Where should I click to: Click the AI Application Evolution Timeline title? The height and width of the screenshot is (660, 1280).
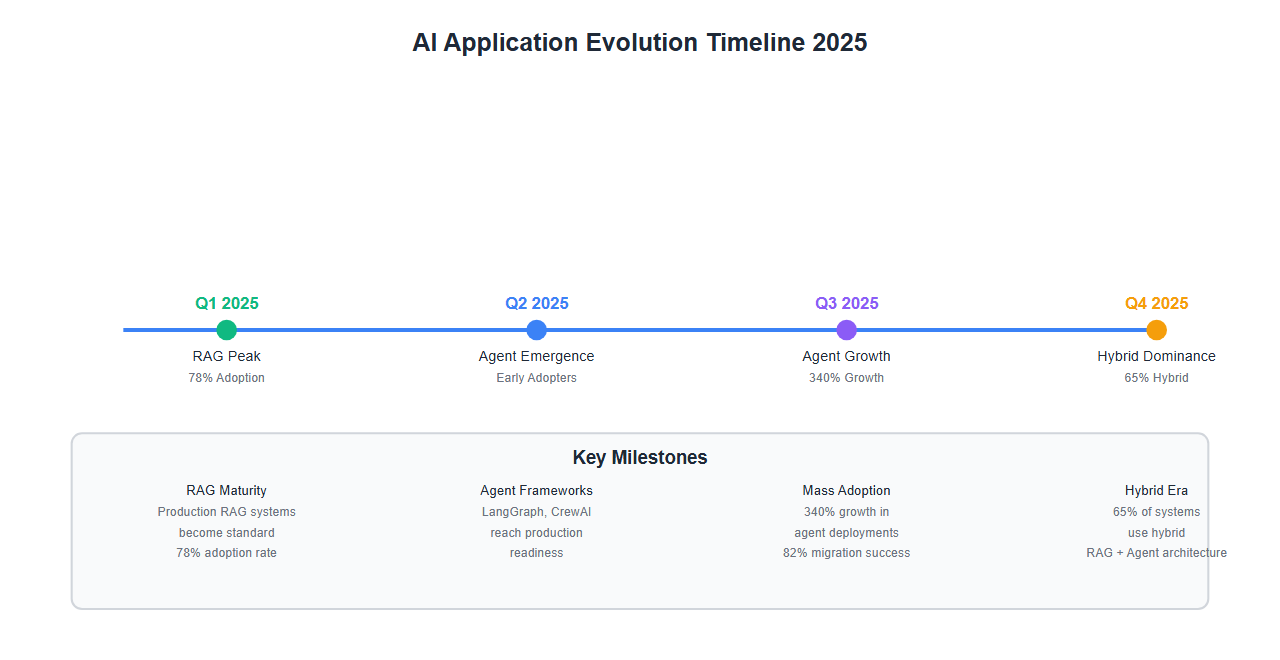tap(640, 43)
